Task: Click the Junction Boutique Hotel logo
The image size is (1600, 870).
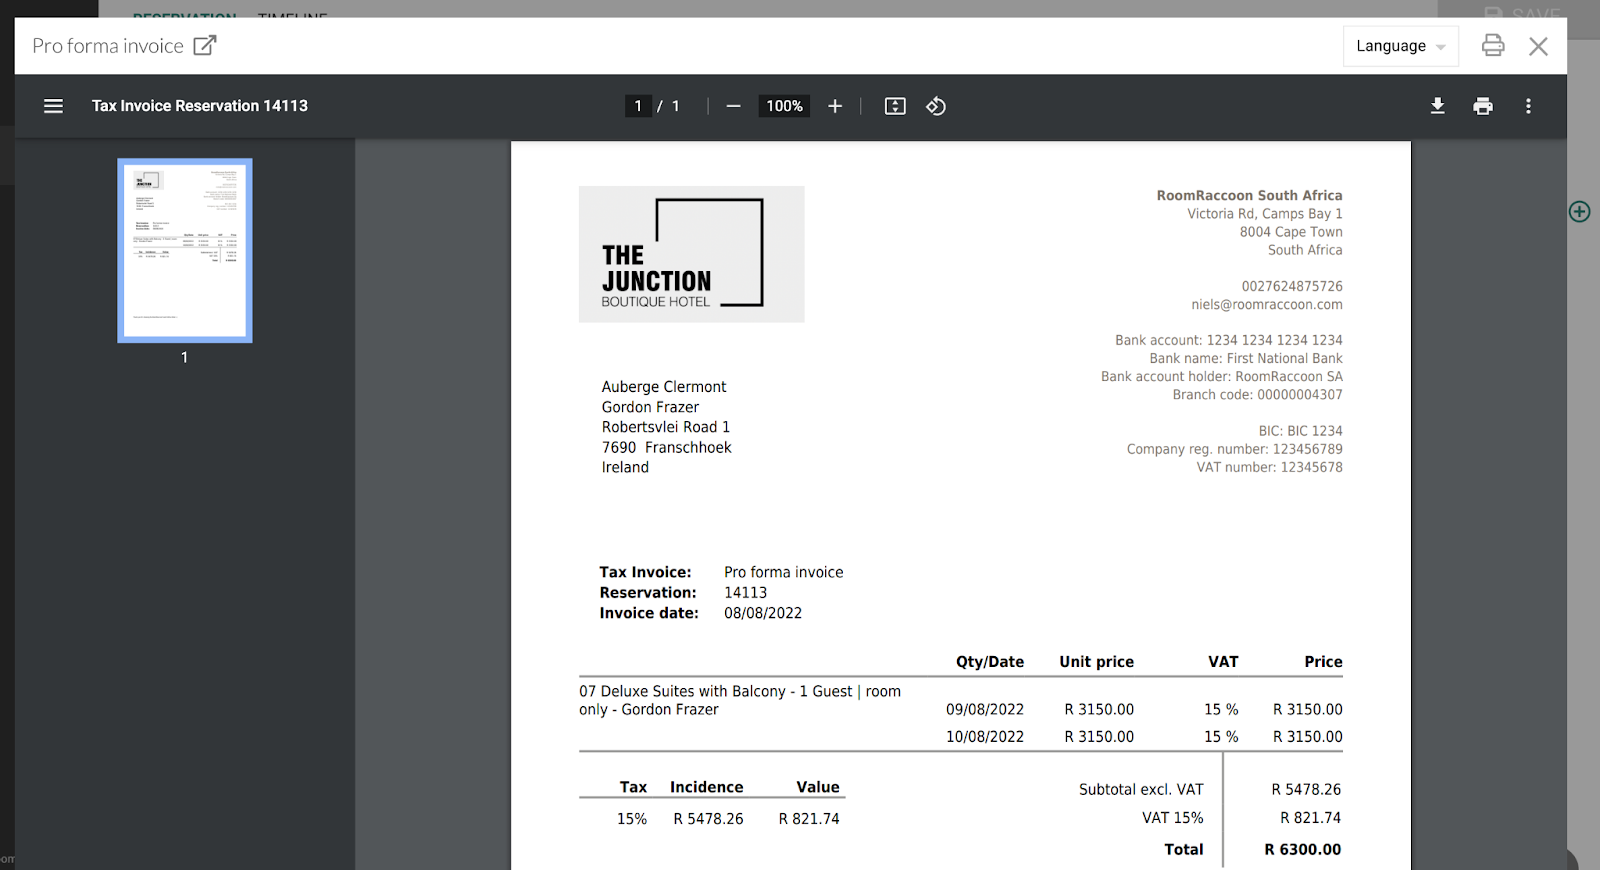Action: click(x=691, y=254)
